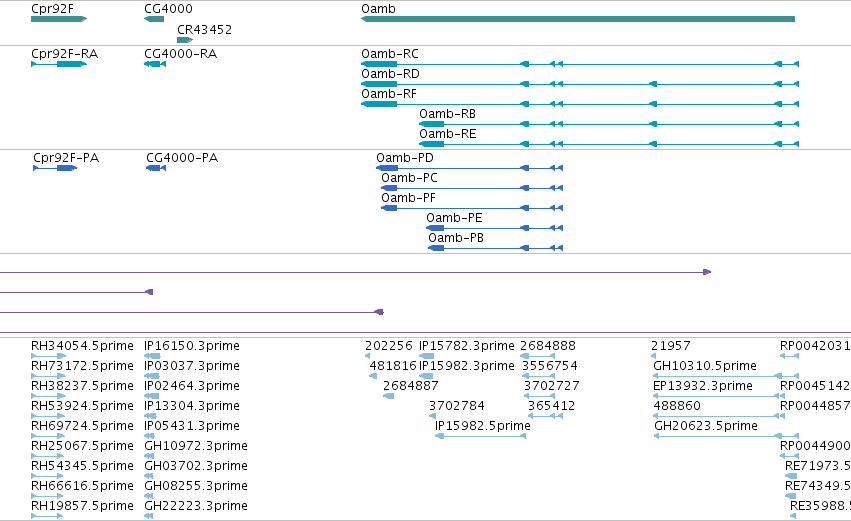Click the 3702784 feature label

[x=456, y=406]
